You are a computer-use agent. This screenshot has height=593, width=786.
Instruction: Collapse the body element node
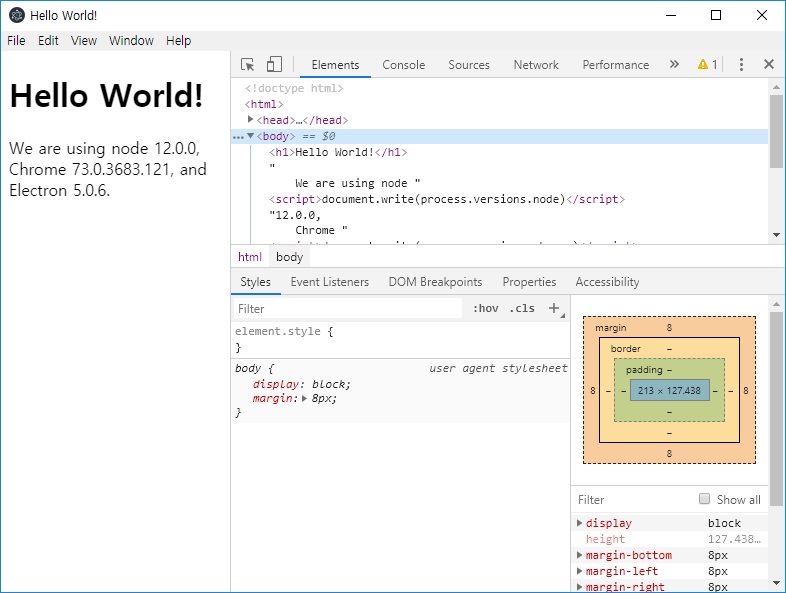tap(251, 136)
